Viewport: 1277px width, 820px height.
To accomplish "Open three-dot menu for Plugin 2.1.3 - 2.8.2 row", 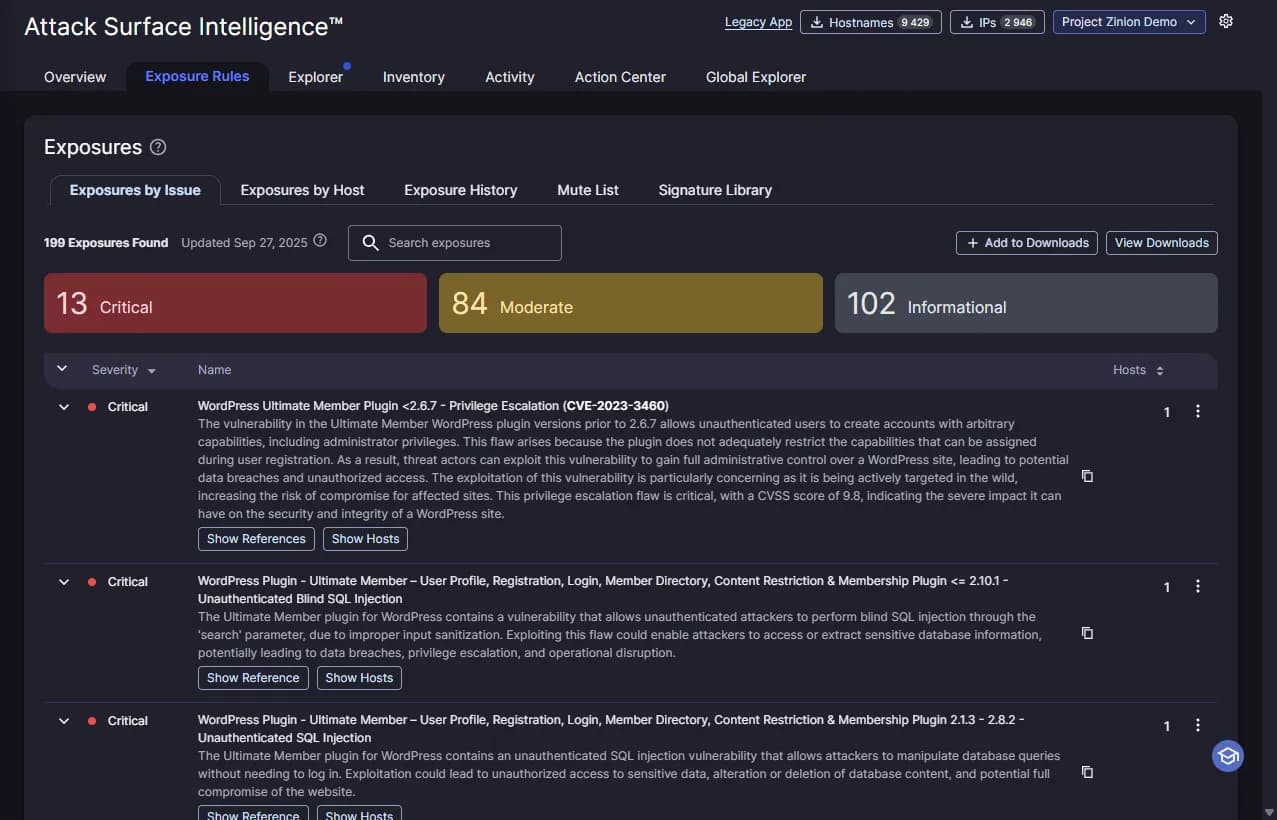I will [1198, 725].
